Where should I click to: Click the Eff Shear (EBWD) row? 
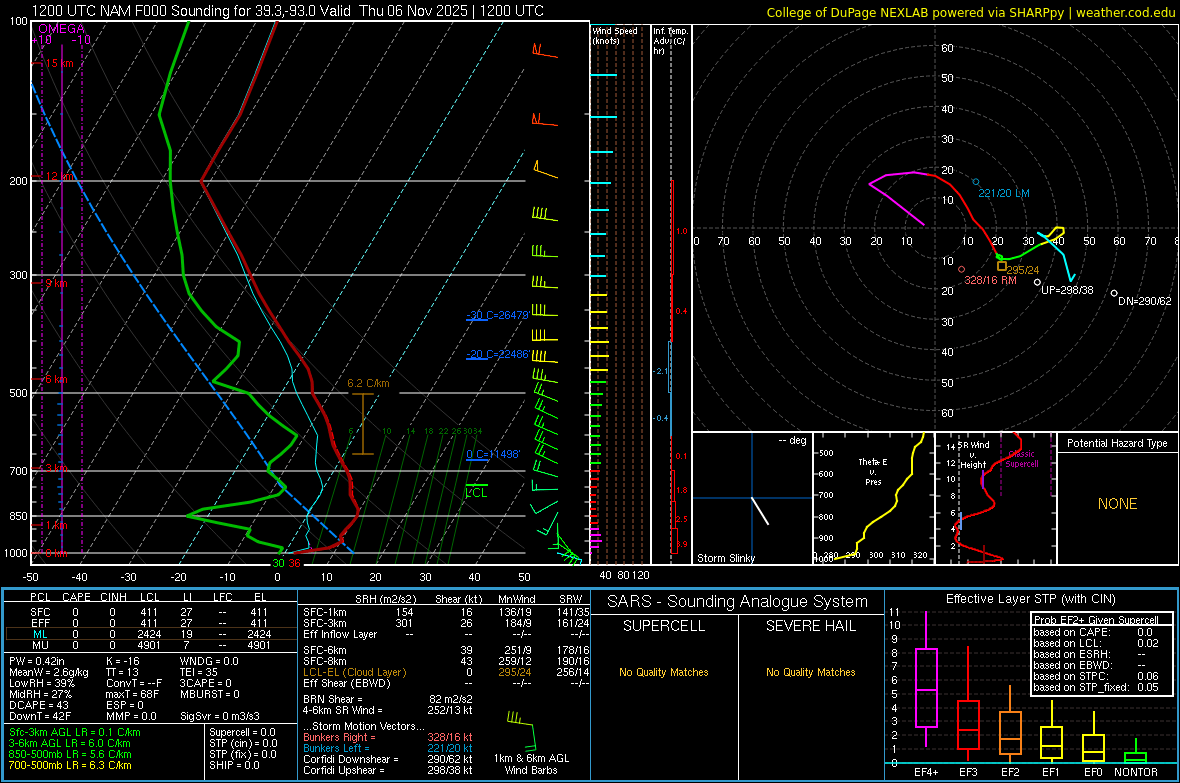446,683
